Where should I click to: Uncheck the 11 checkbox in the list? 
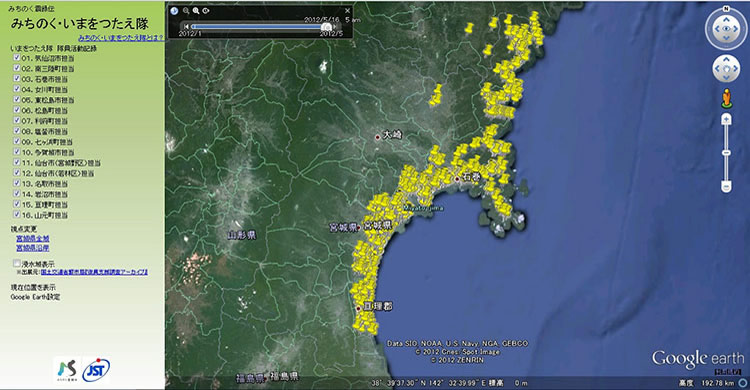coord(17,162)
